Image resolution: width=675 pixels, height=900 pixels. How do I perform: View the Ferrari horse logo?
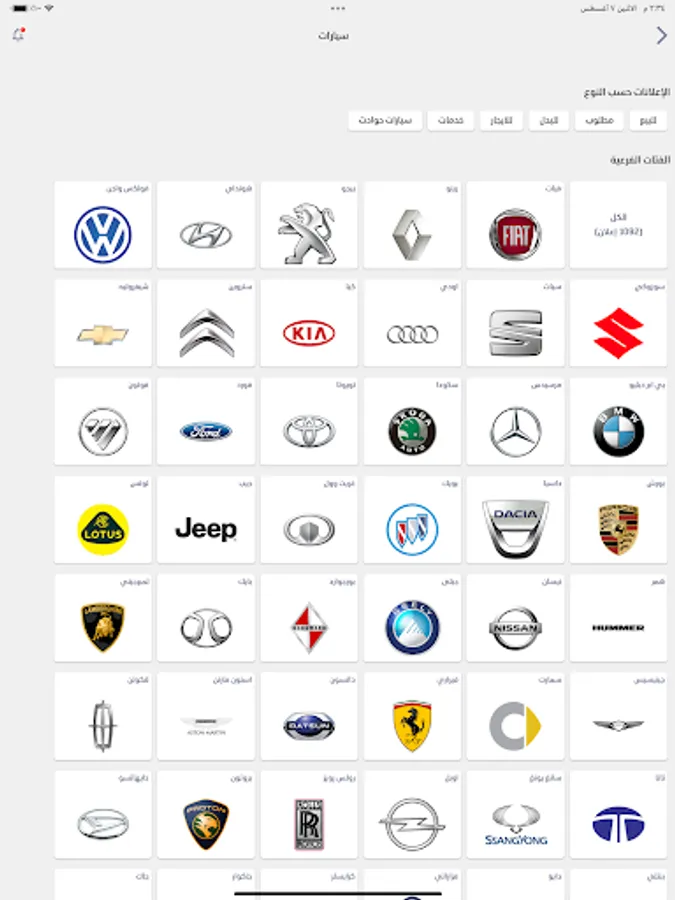point(412,726)
